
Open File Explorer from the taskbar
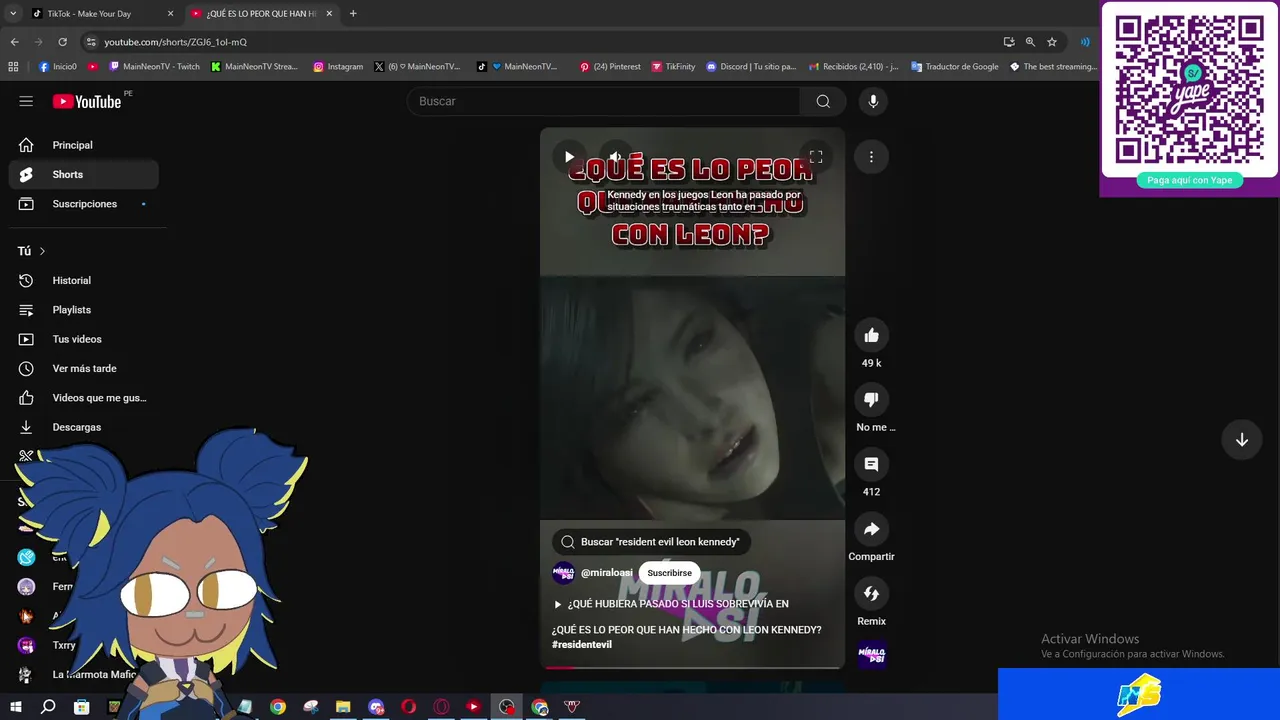click(343, 707)
